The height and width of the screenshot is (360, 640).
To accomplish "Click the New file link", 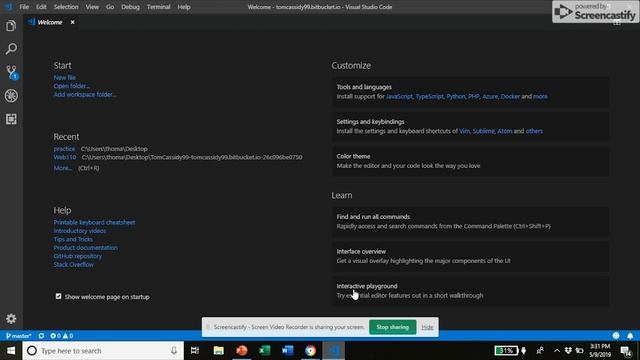I will pos(64,78).
